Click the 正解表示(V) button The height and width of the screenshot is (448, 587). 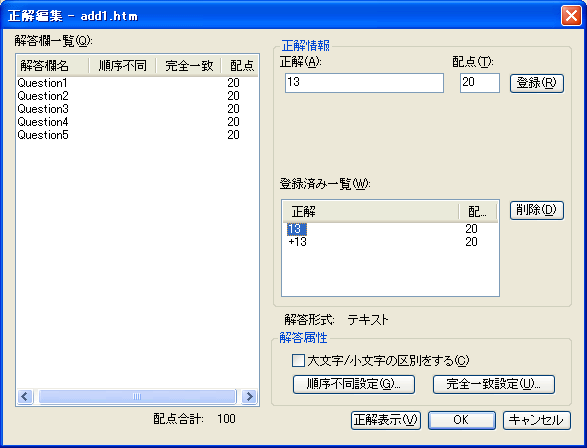point(386,420)
